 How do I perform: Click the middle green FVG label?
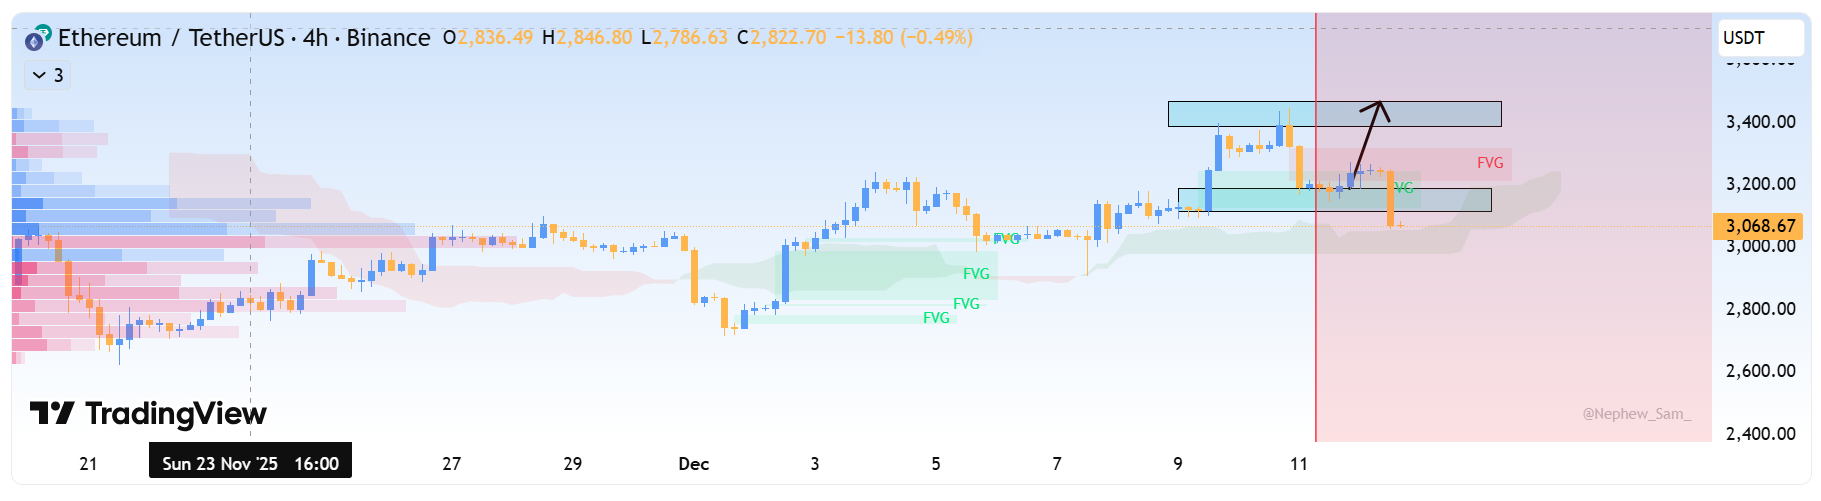pos(966,304)
